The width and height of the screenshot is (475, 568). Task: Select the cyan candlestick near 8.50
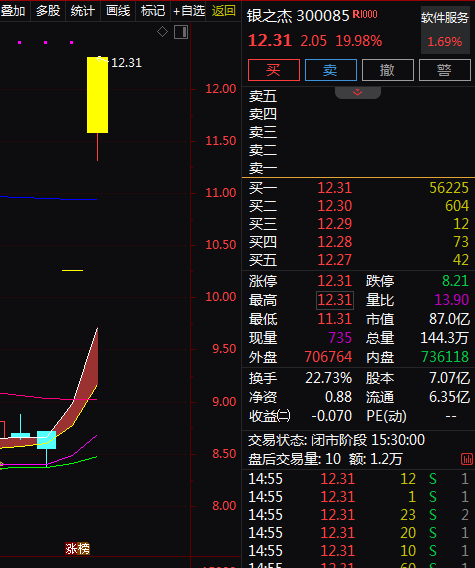pyautogui.click(x=46, y=440)
